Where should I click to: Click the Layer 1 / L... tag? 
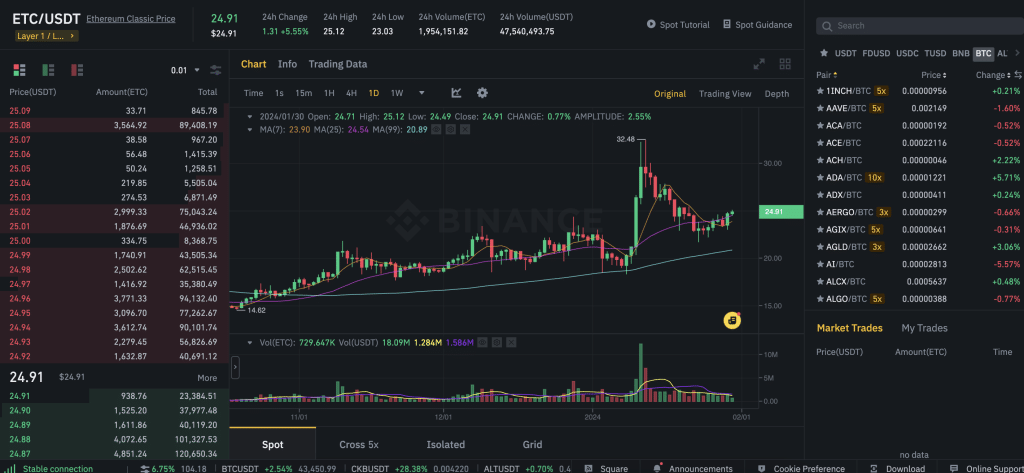pos(46,36)
